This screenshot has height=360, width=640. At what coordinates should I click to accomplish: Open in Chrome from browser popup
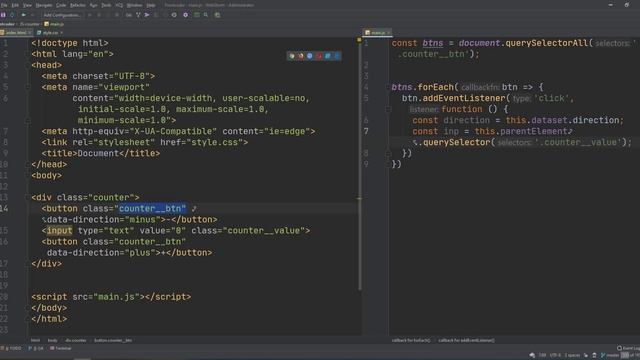click(291, 56)
